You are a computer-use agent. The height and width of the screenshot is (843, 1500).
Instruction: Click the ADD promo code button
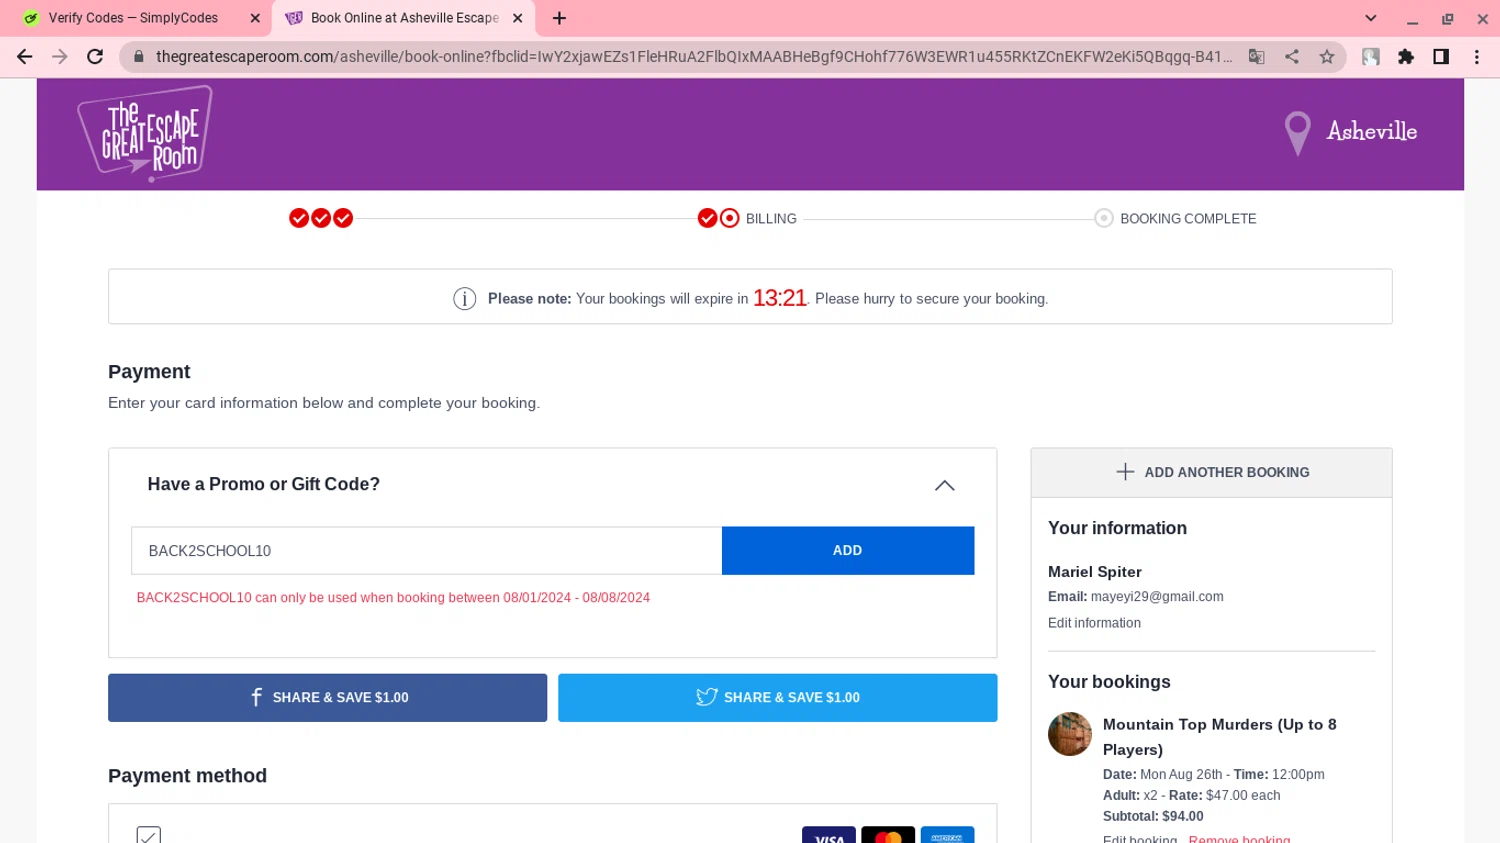(847, 550)
